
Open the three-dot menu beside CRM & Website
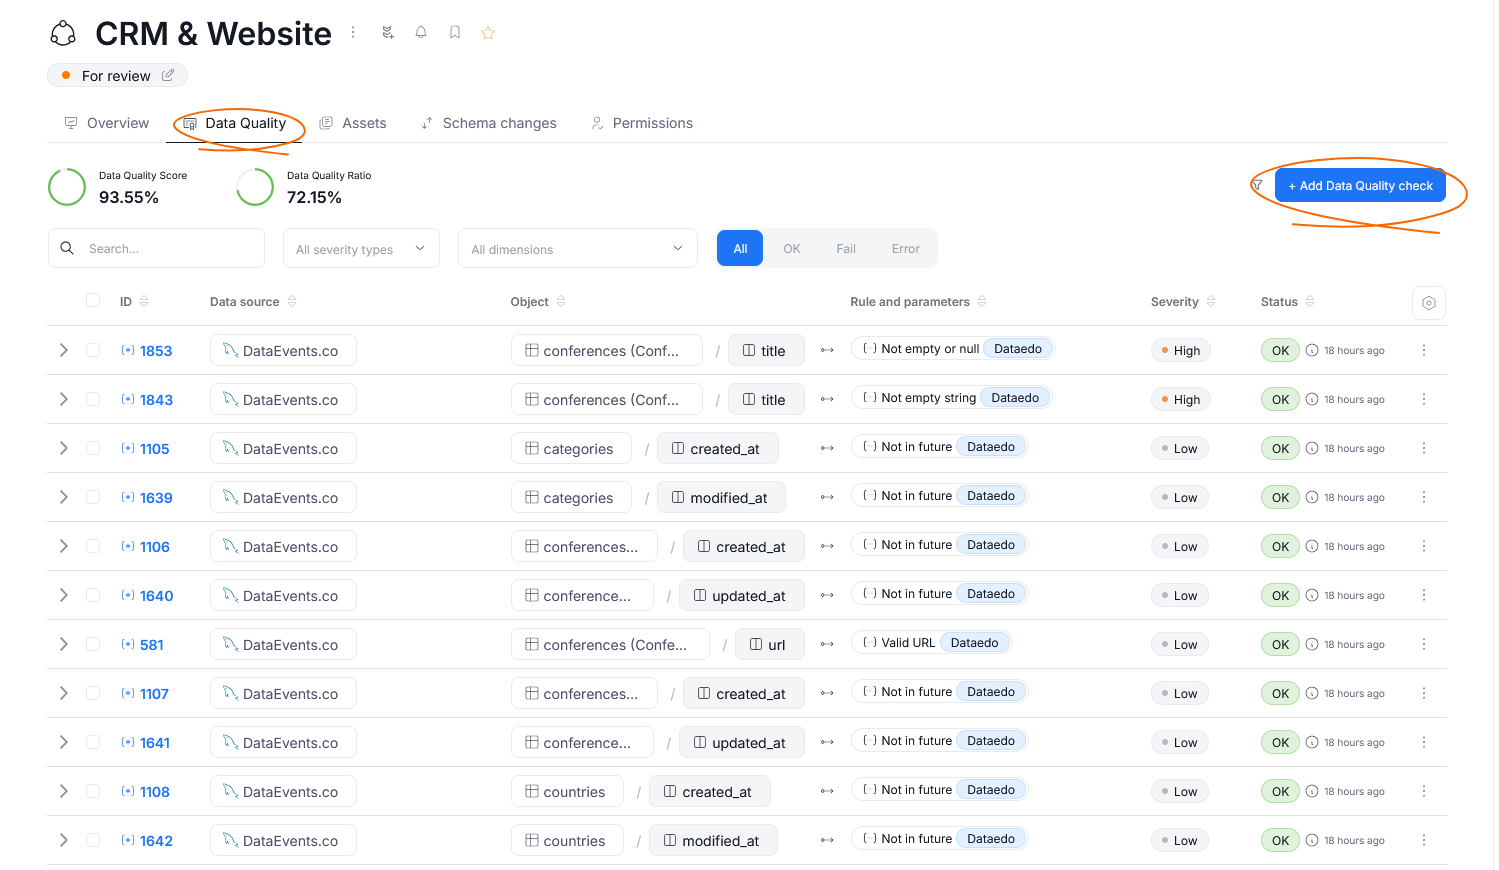tap(353, 33)
